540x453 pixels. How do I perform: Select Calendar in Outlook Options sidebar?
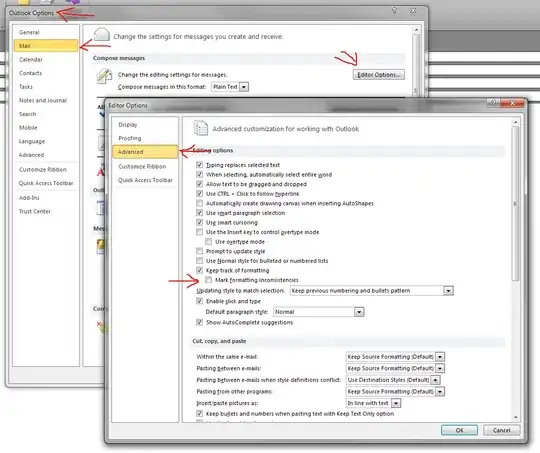(x=46, y=60)
